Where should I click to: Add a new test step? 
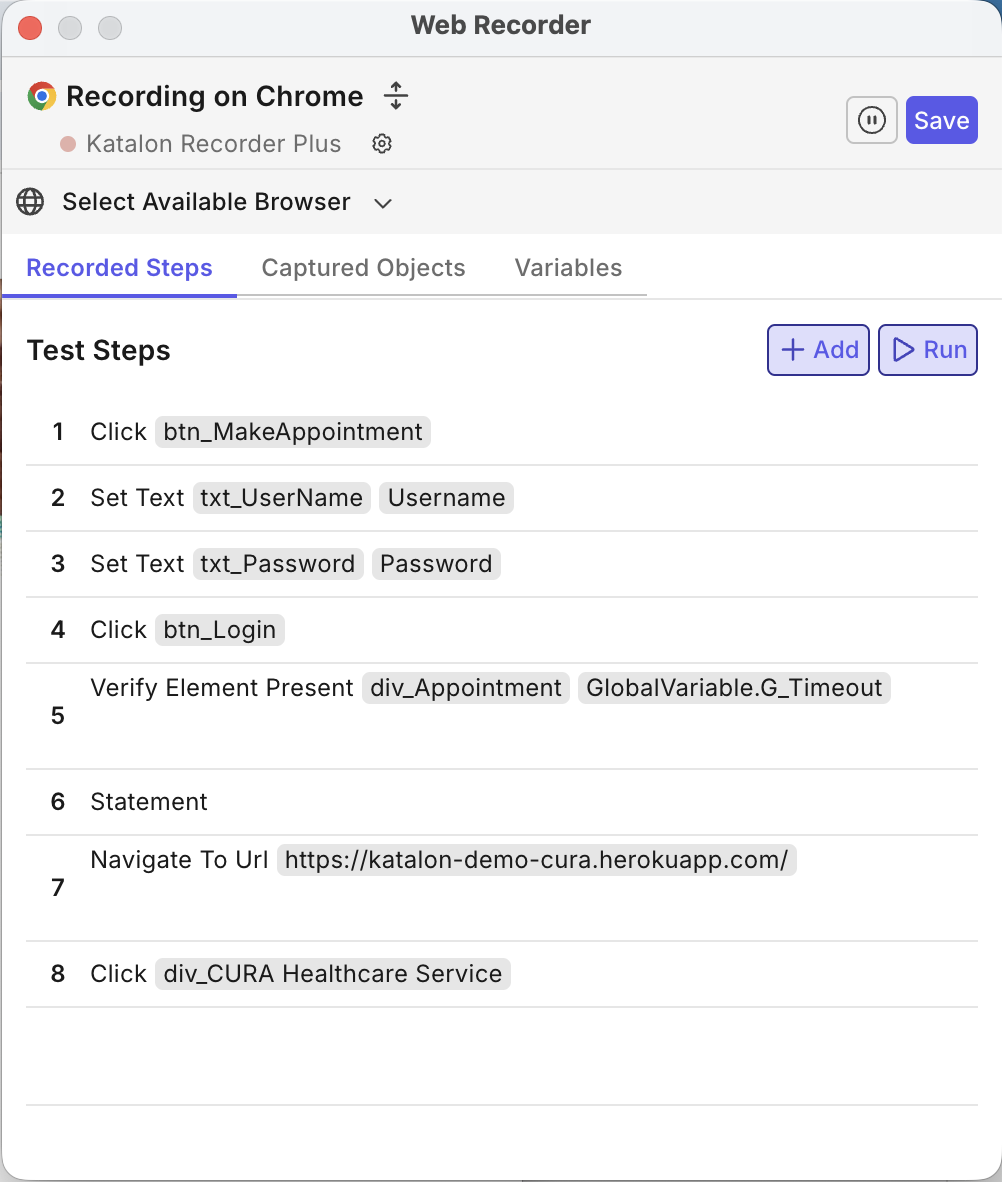[818, 349]
